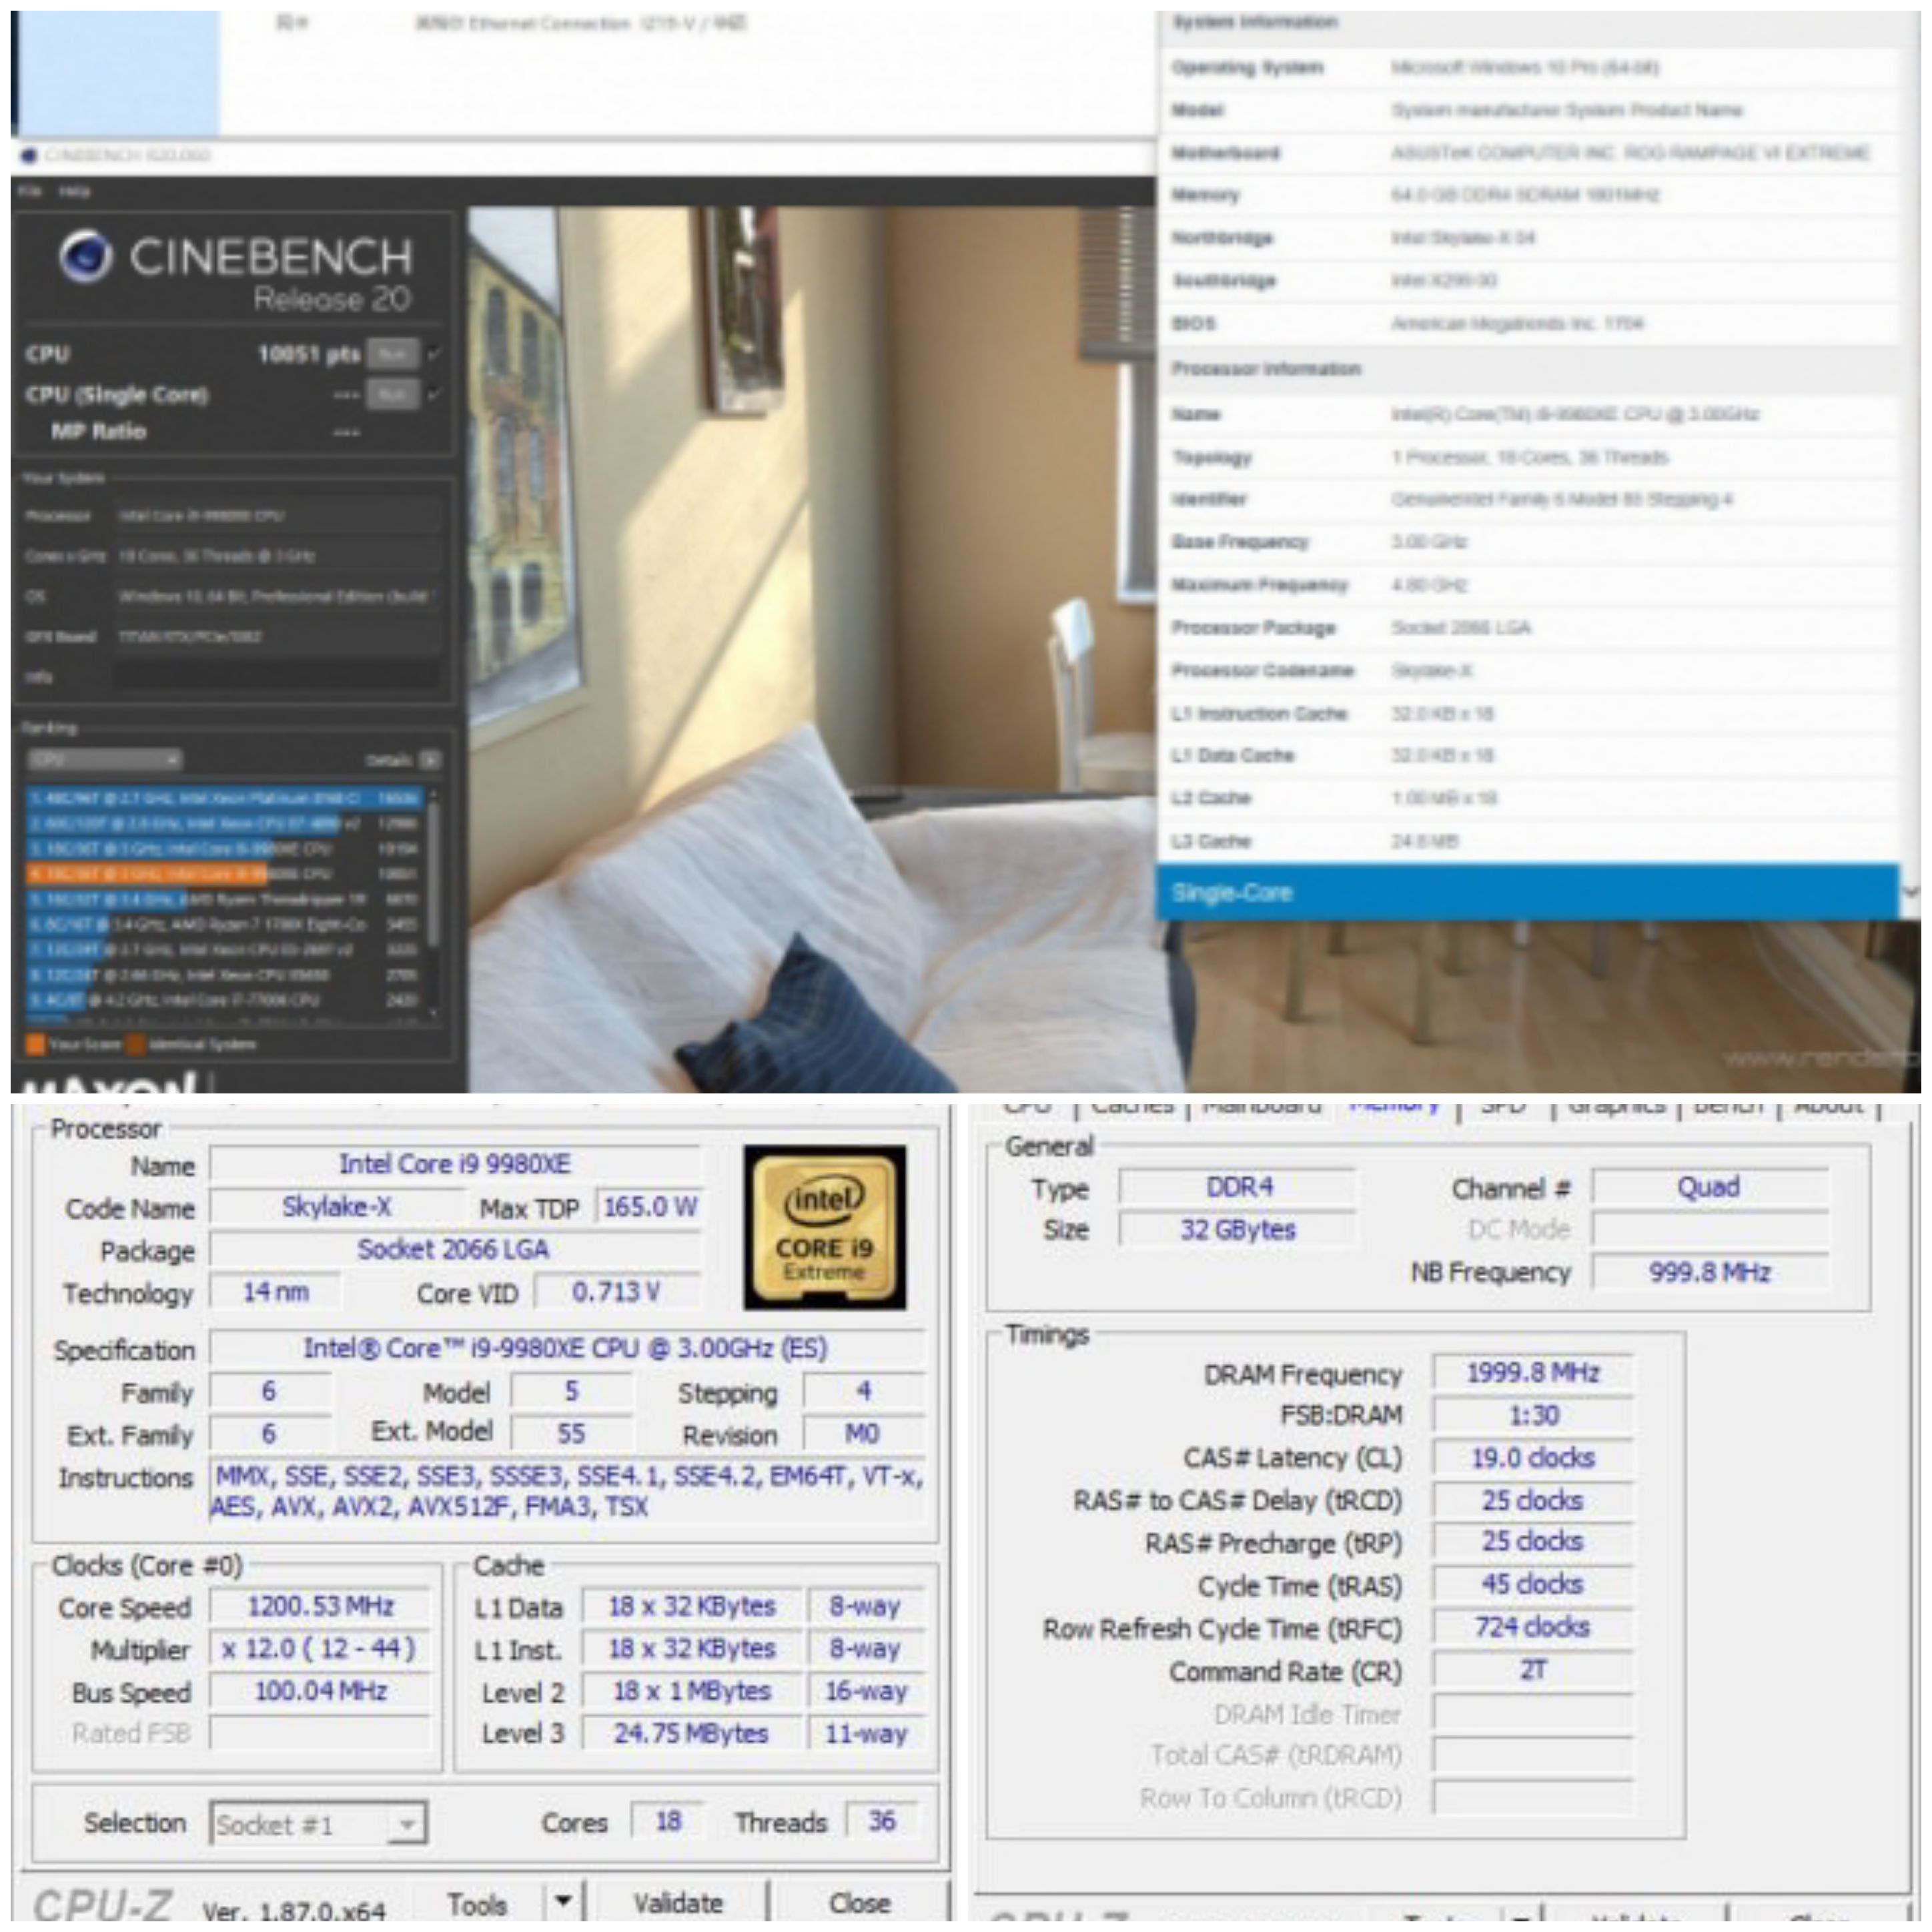Open the Socket #1 selection dropdown
The image size is (1932, 1932).
[318, 1824]
